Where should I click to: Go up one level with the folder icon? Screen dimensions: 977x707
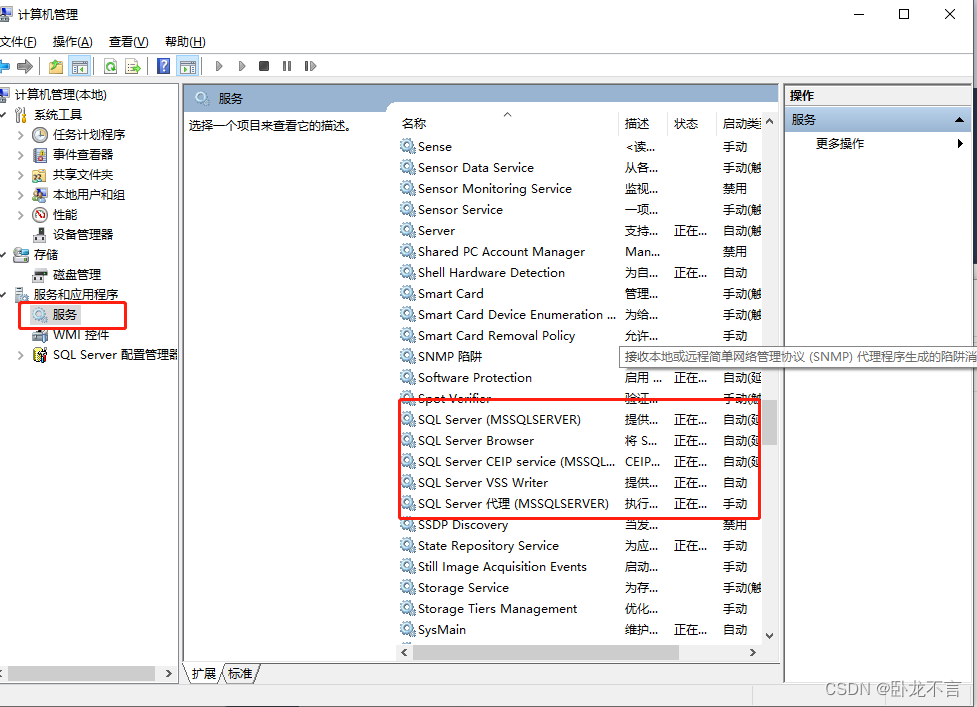[x=56, y=66]
